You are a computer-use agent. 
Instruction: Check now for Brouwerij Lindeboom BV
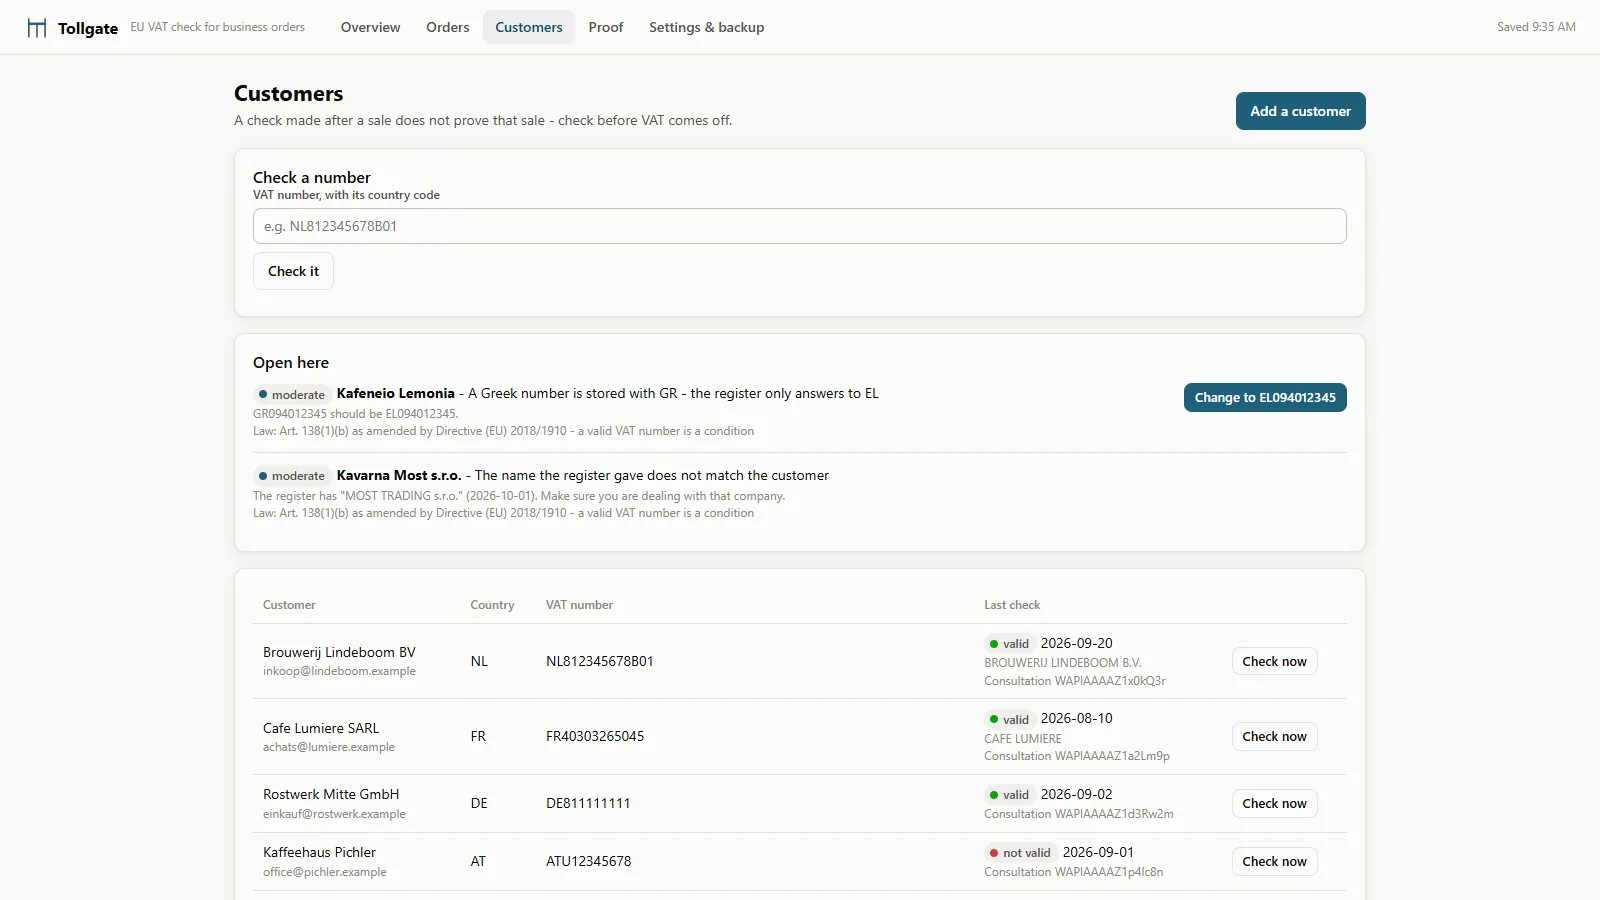(x=1275, y=661)
